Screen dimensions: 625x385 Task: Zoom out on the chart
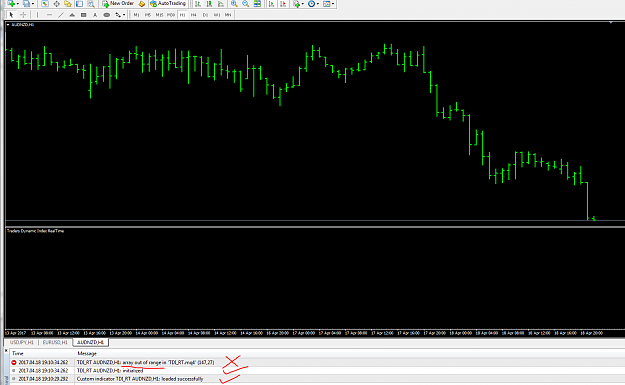click(246, 4)
